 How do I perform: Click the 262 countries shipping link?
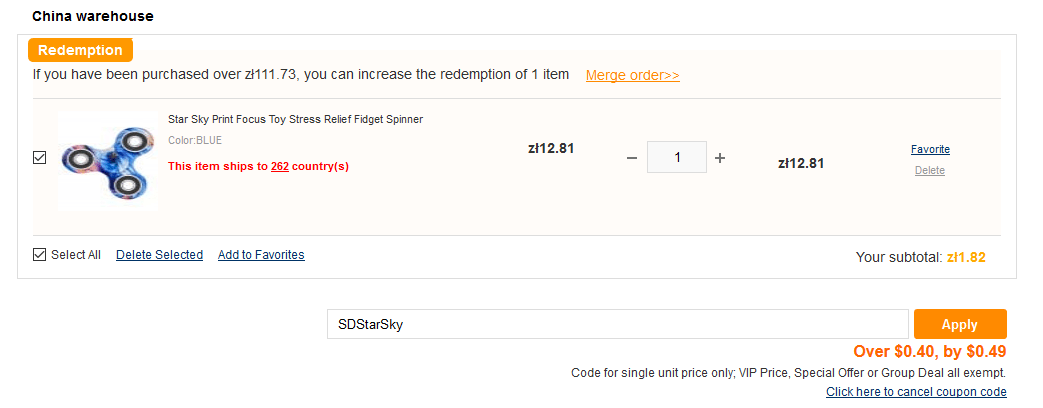pyautogui.click(x=279, y=166)
